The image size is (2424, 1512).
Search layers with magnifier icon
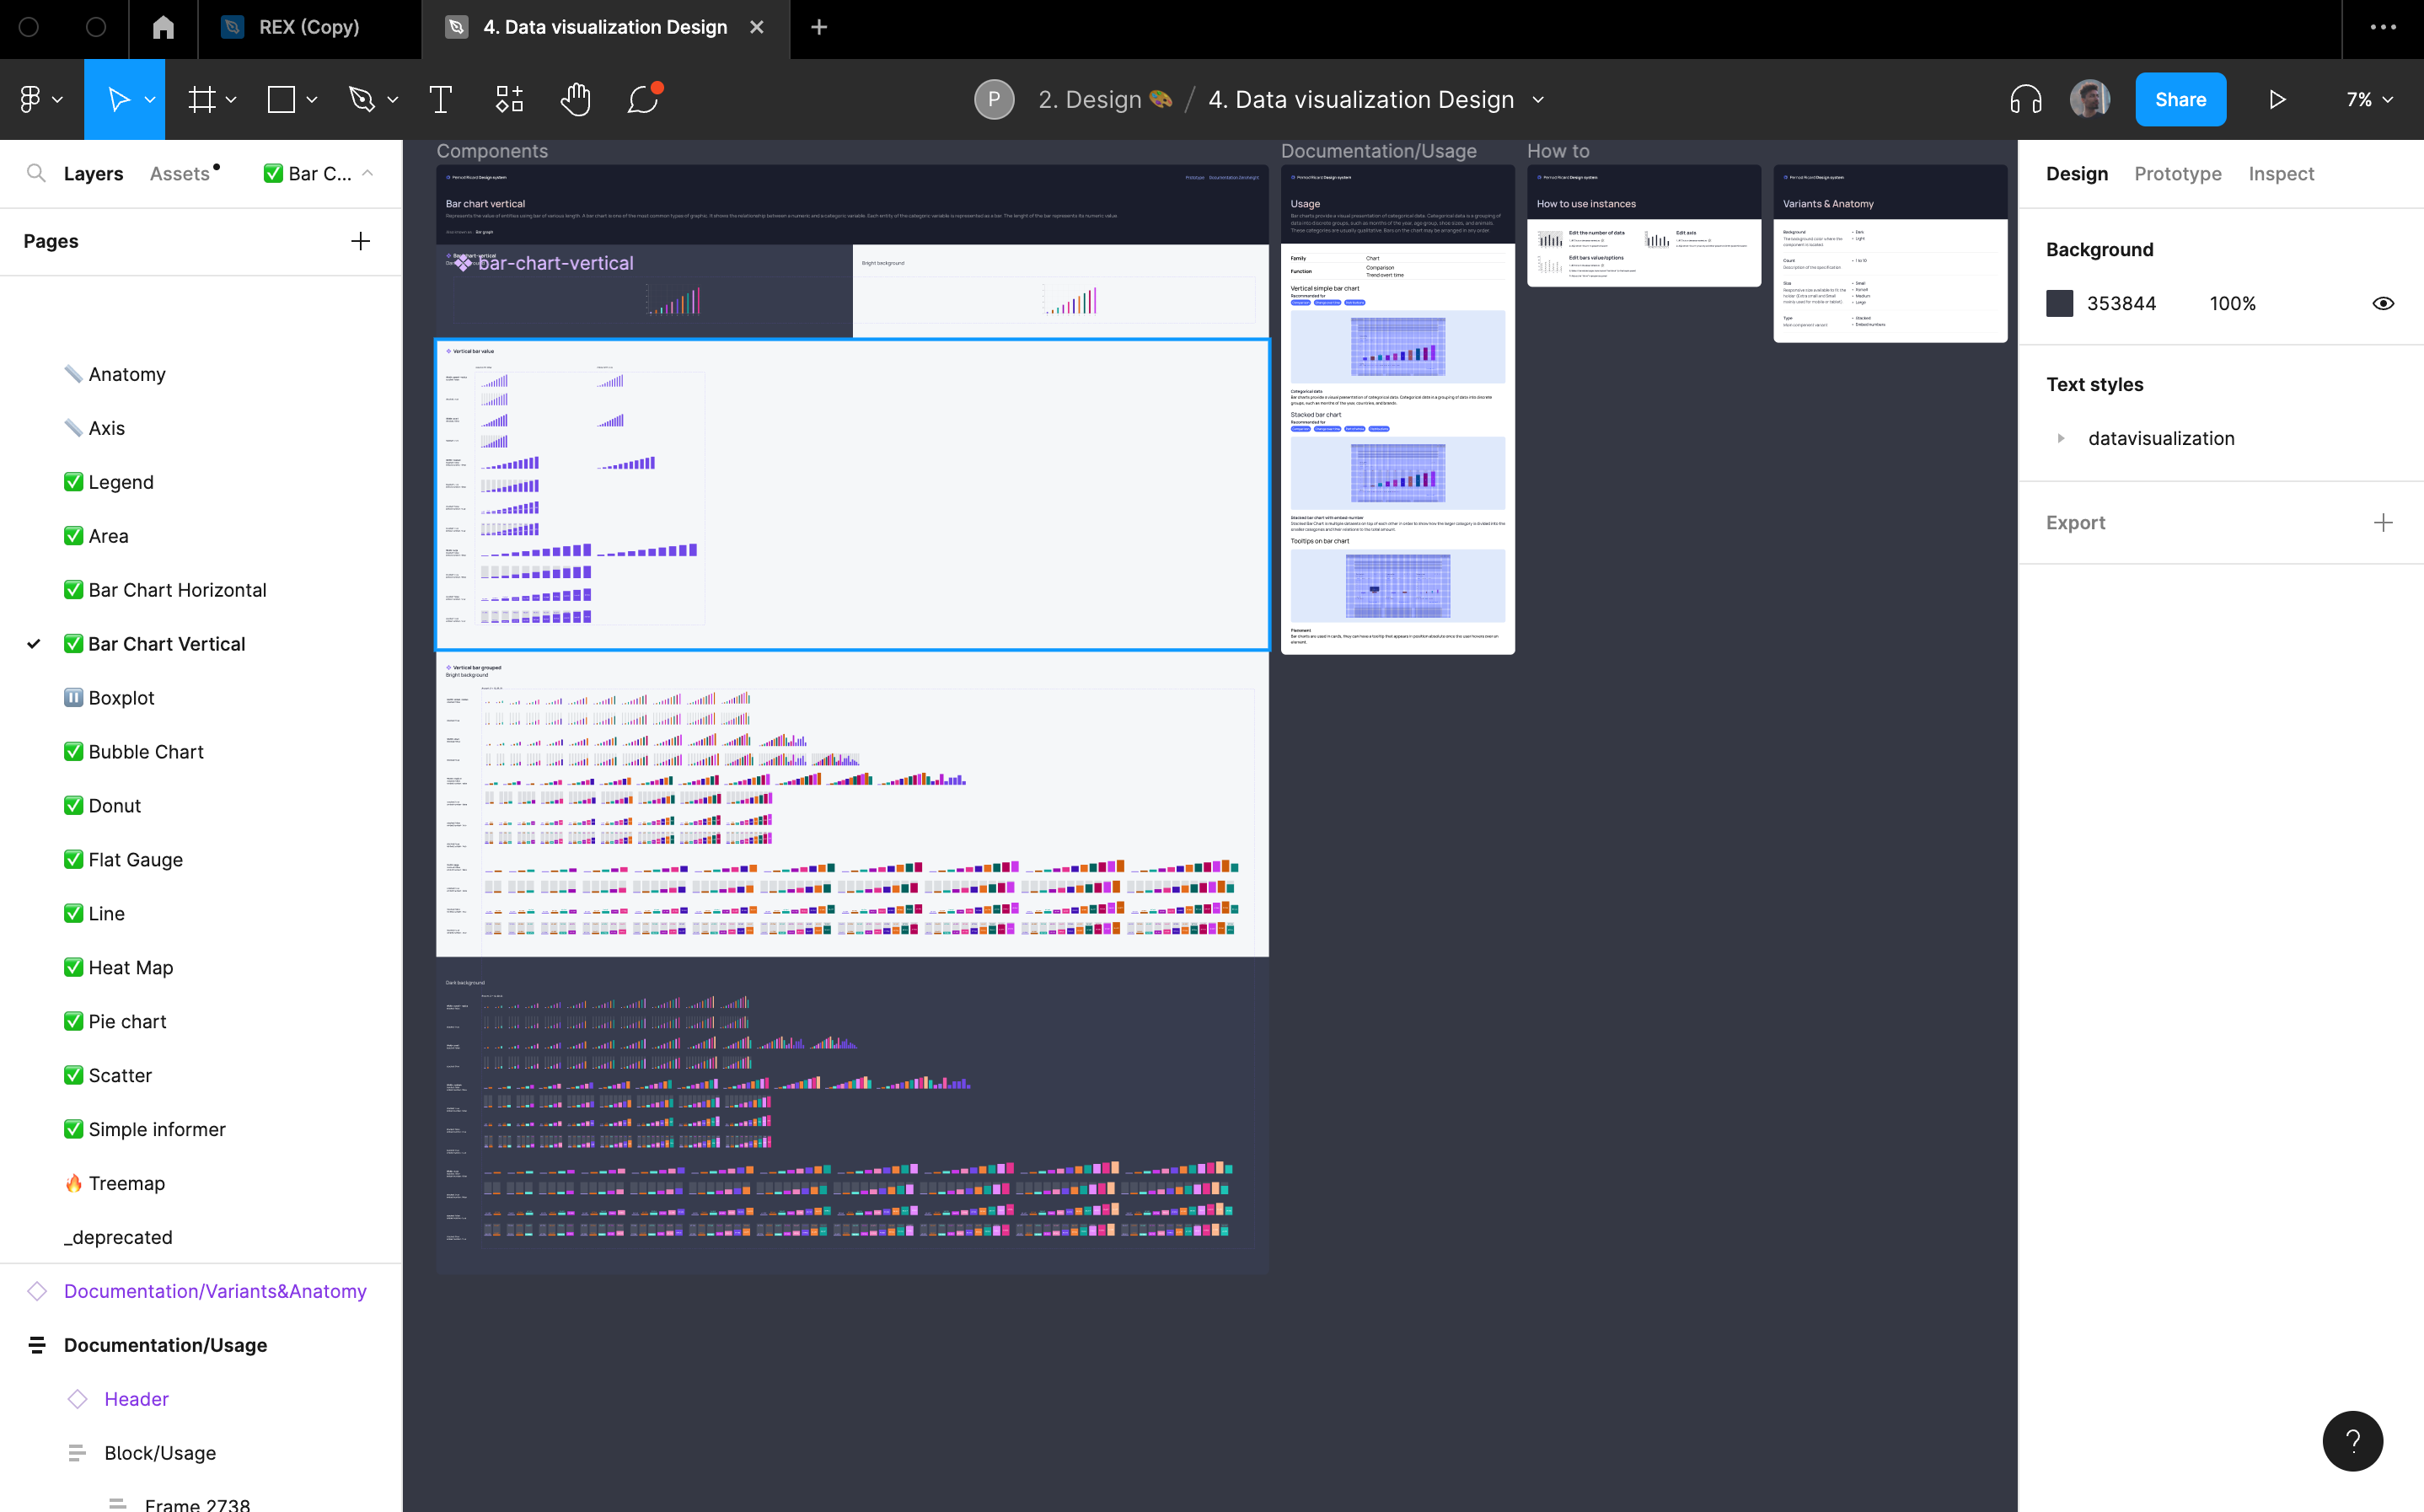point(36,173)
